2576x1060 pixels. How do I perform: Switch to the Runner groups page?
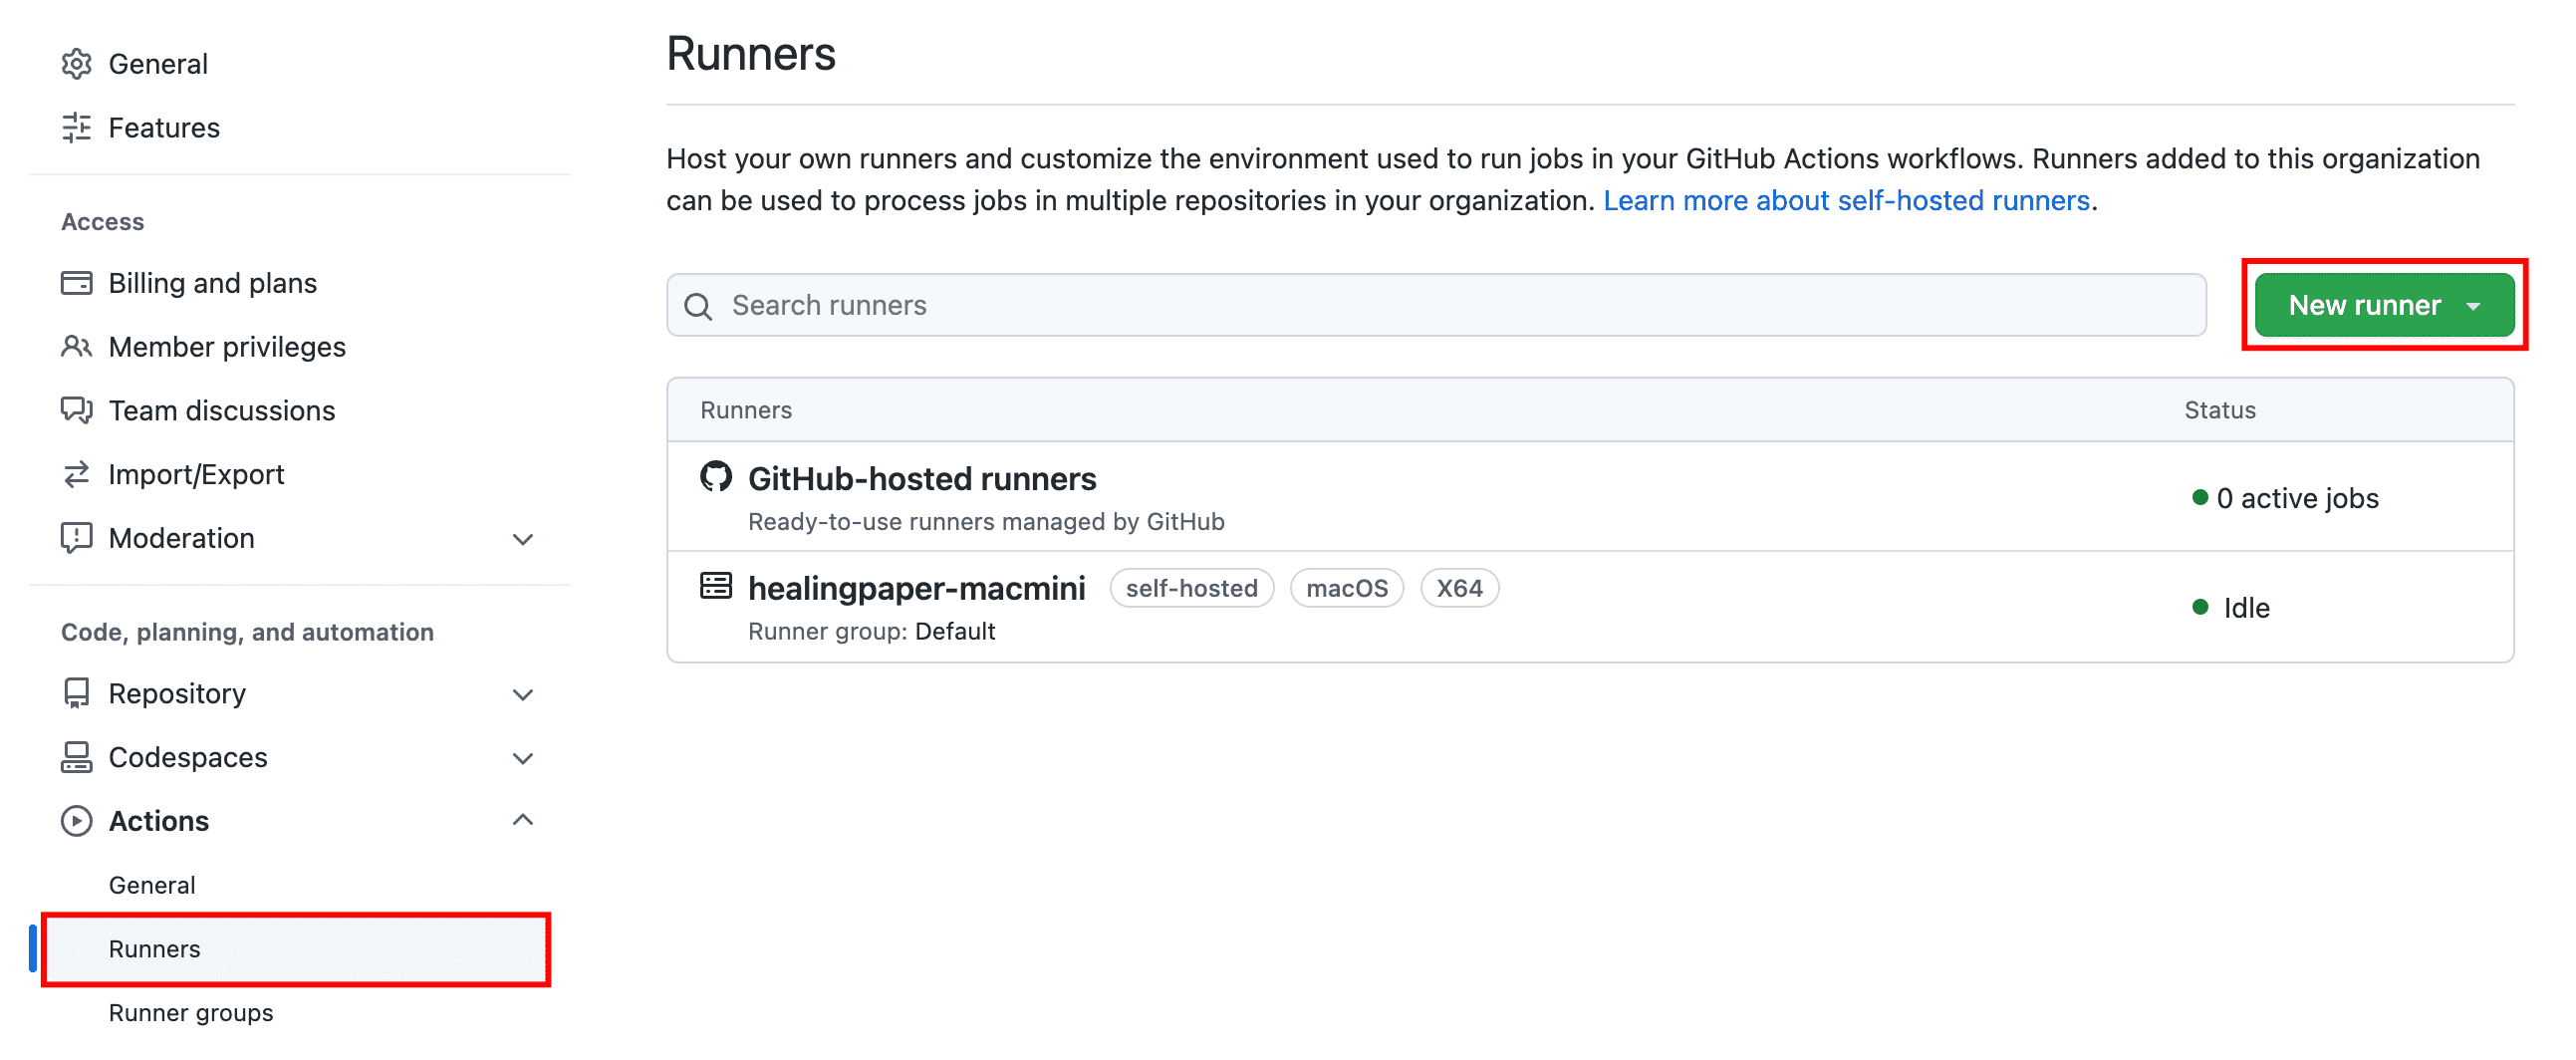[190, 1012]
